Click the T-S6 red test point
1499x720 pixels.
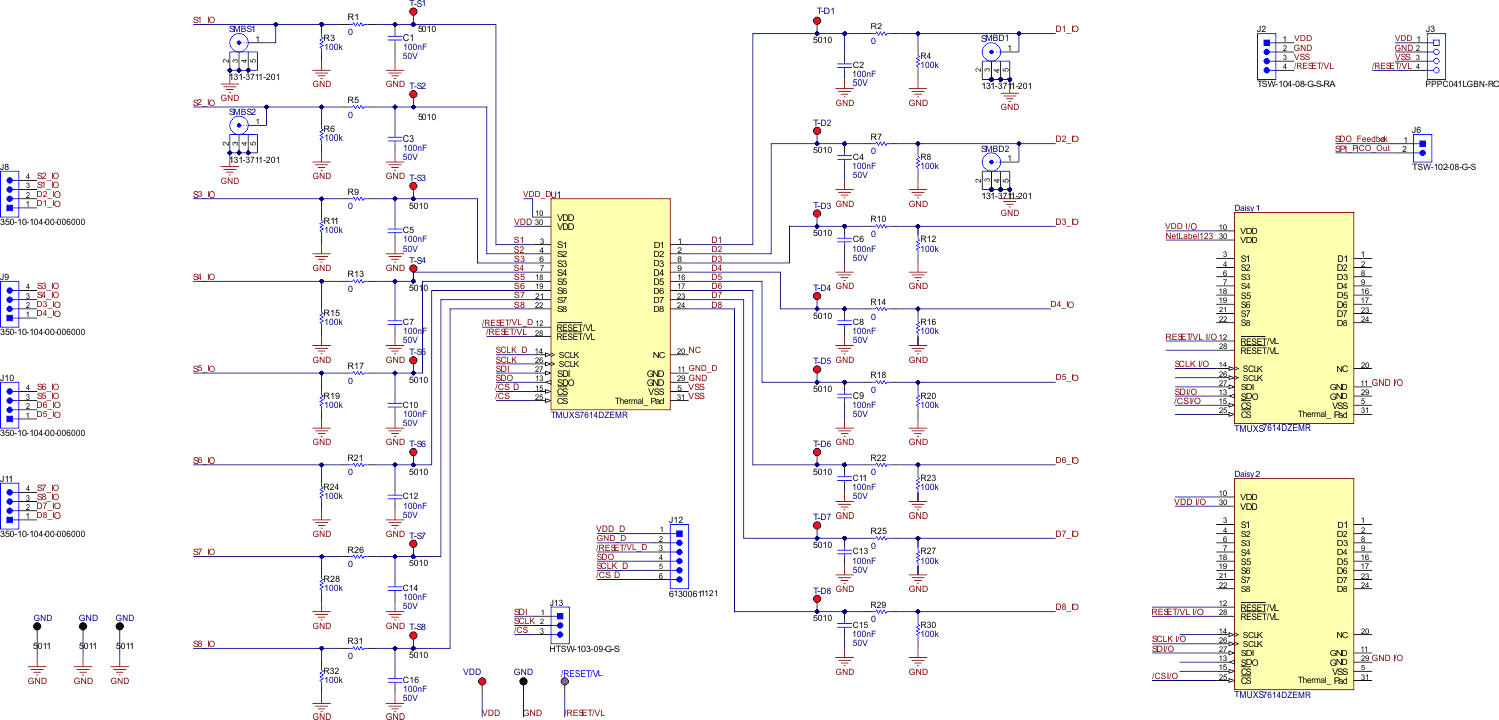click(x=413, y=453)
